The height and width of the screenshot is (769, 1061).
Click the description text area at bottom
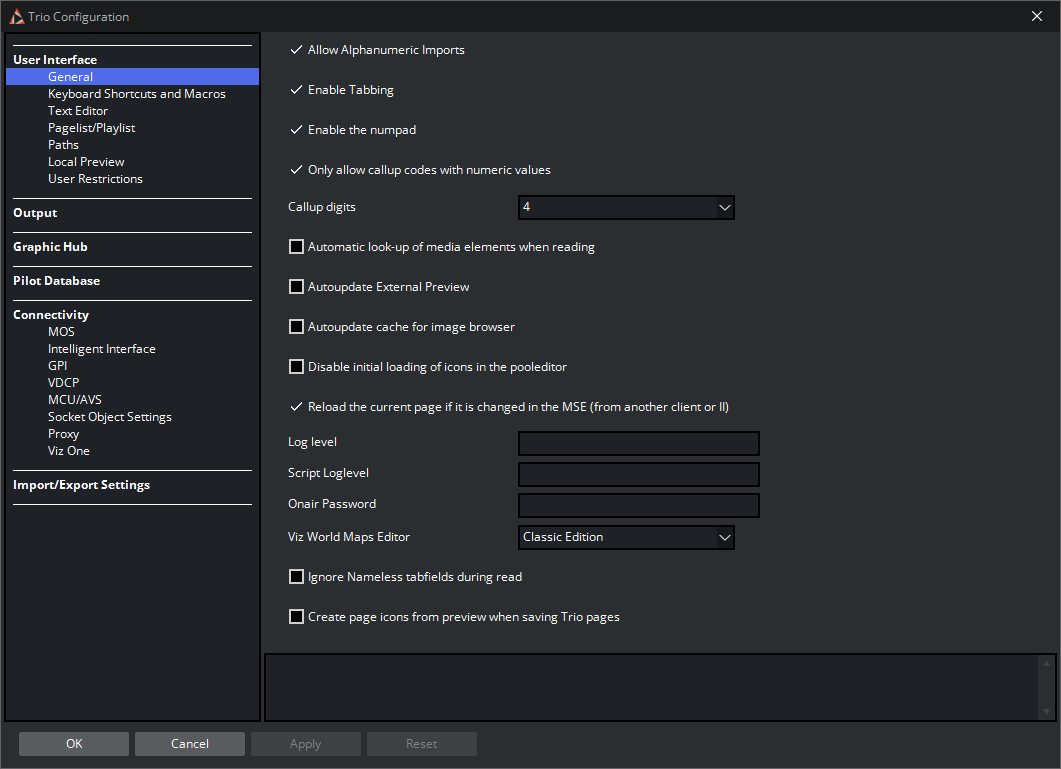pyautogui.click(x=652, y=687)
